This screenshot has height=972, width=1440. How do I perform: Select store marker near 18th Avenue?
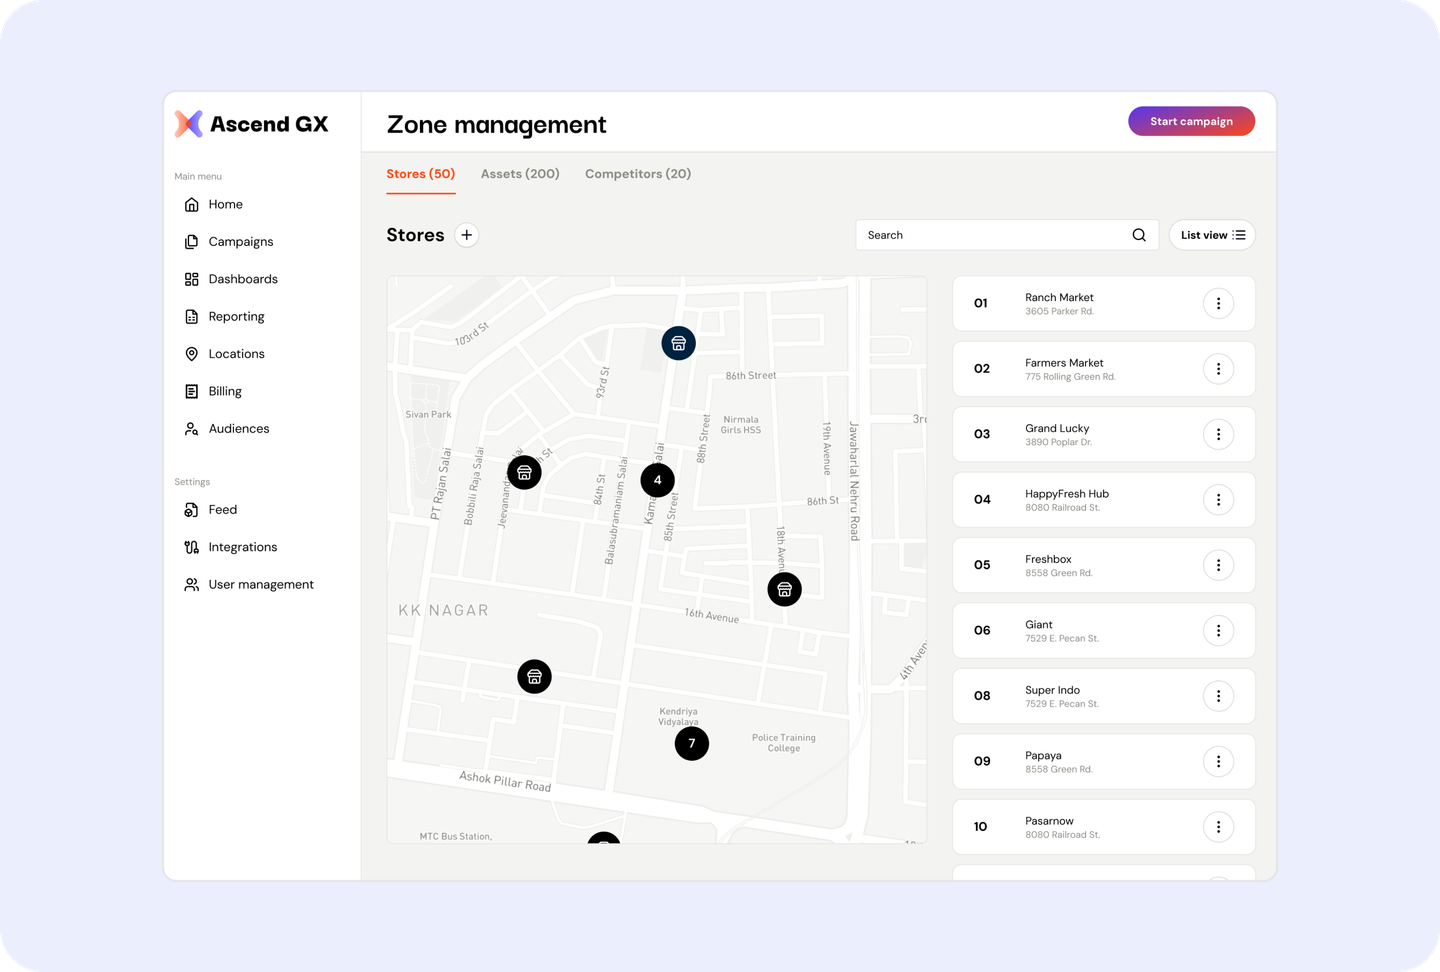[785, 589]
